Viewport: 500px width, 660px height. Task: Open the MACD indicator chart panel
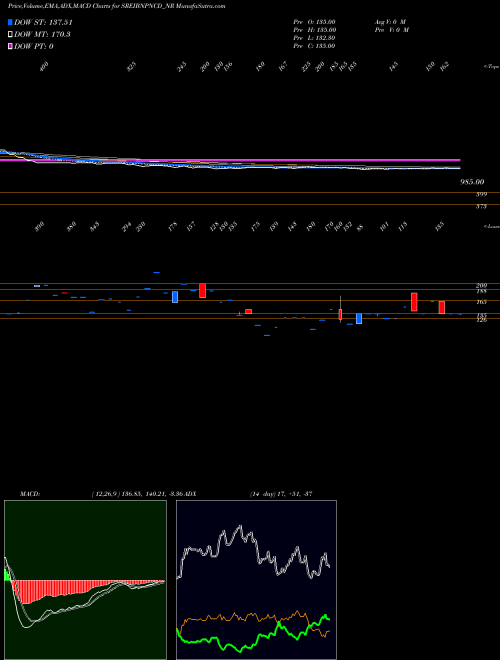pyautogui.click(x=85, y=580)
